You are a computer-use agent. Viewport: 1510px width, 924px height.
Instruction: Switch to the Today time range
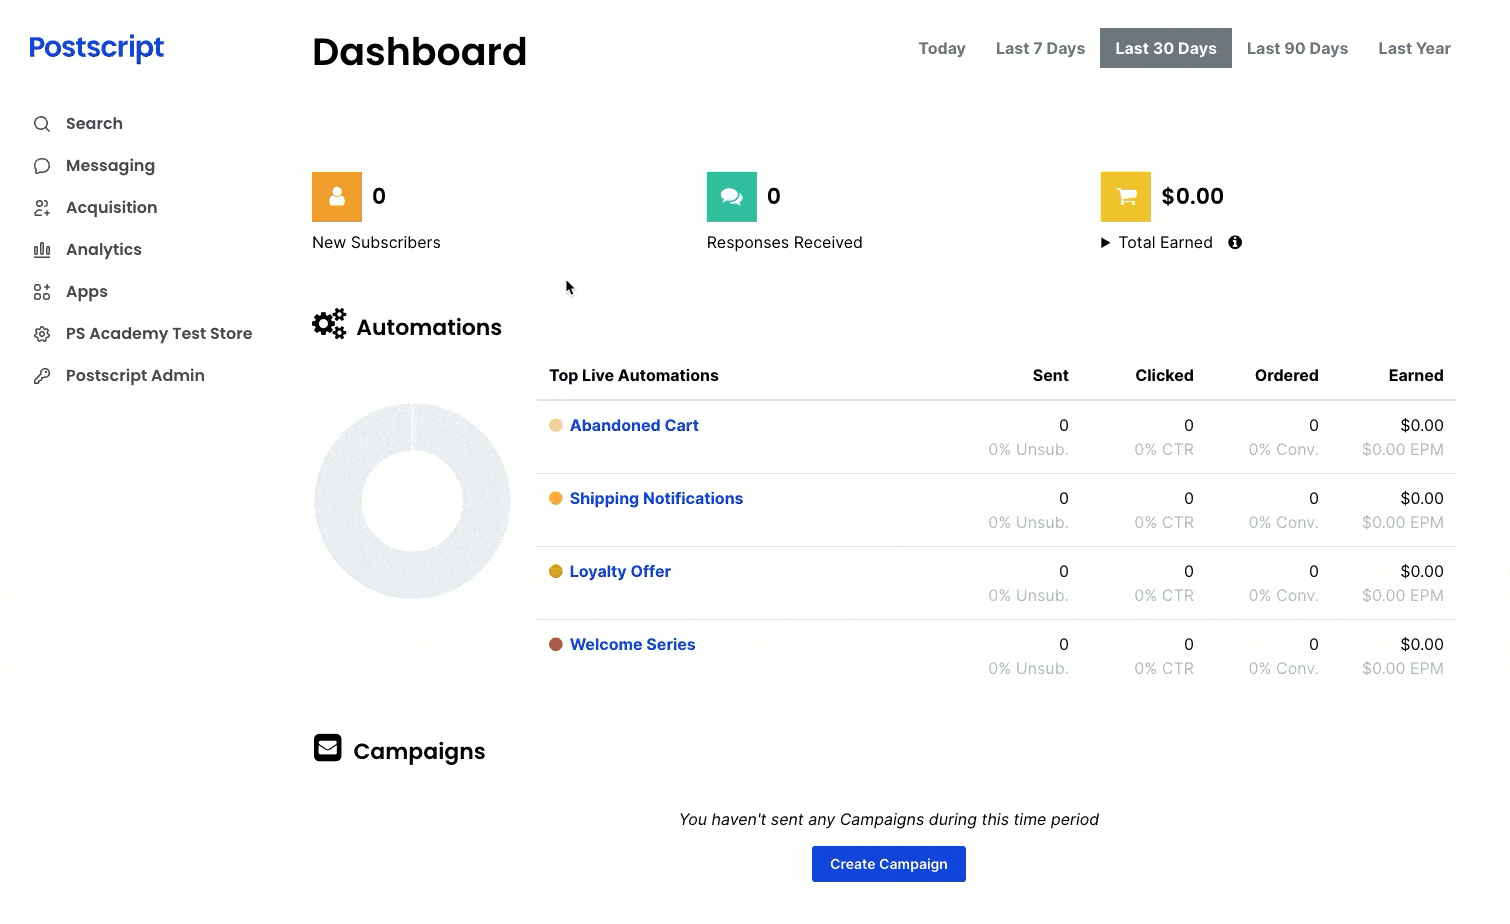(x=941, y=48)
